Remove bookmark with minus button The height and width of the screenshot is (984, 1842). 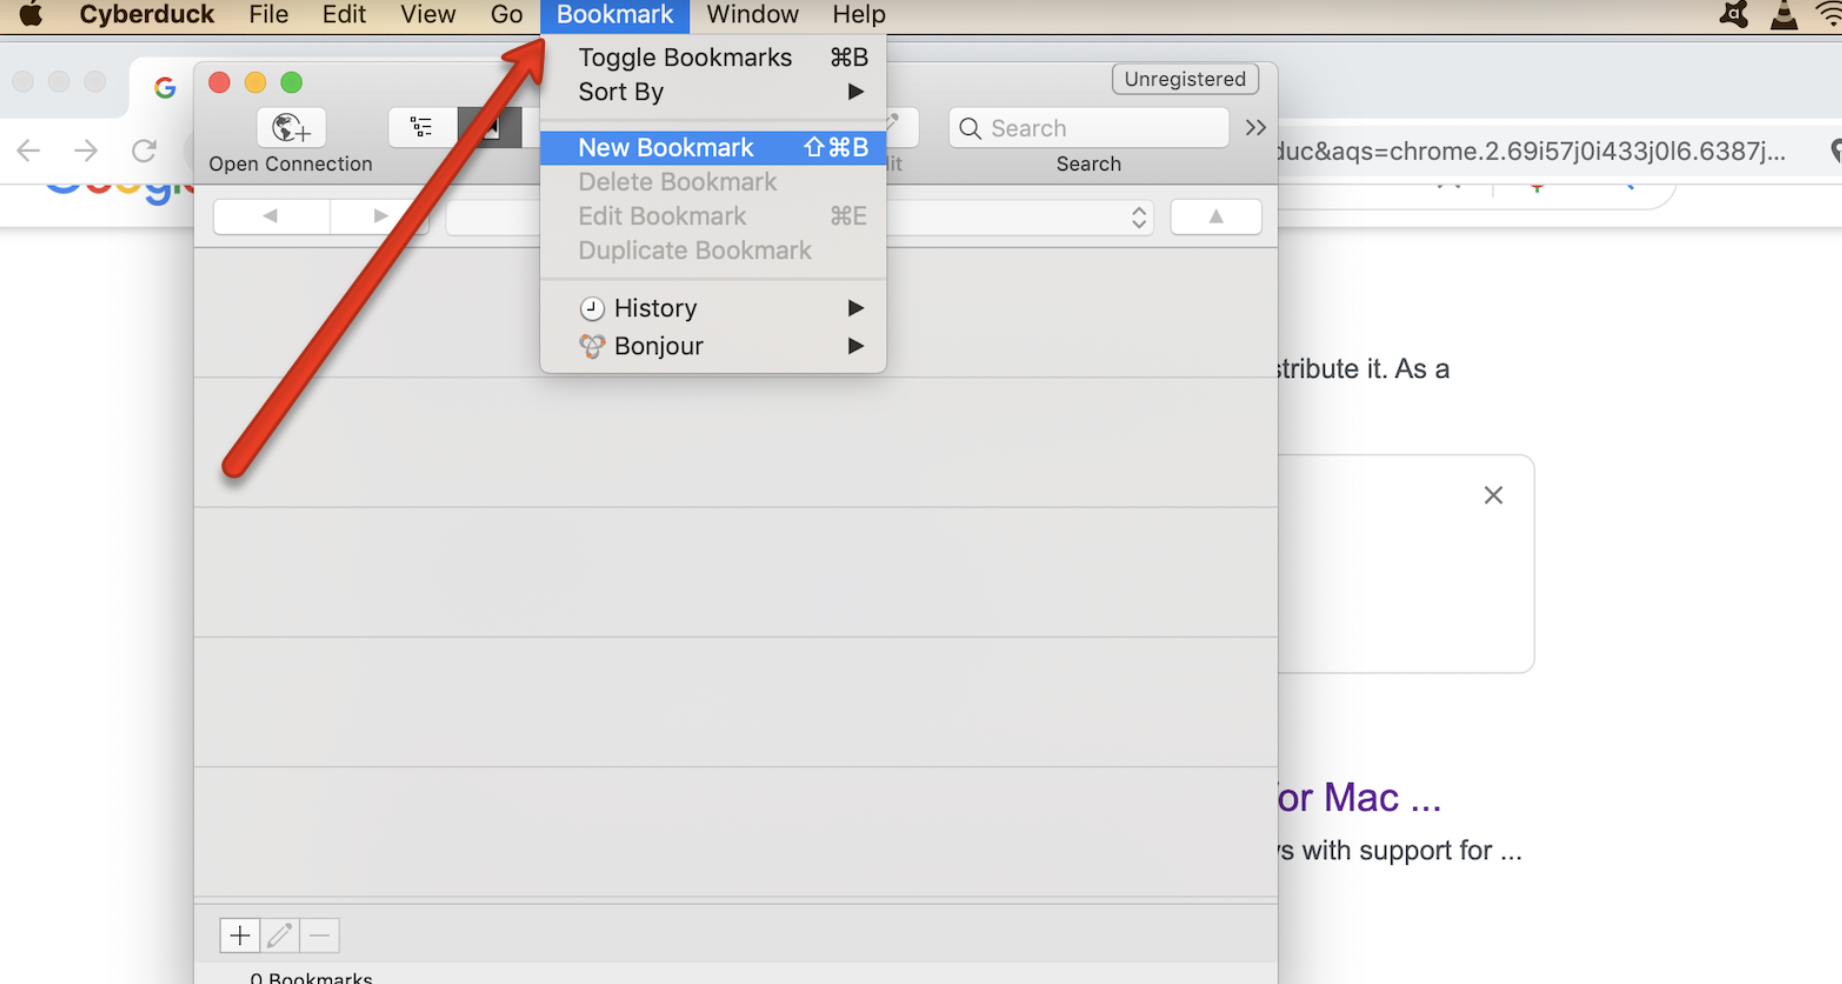[320, 935]
